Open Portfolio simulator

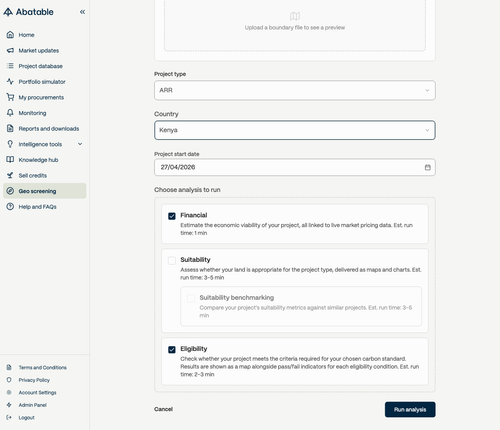click(x=45, y=82)
